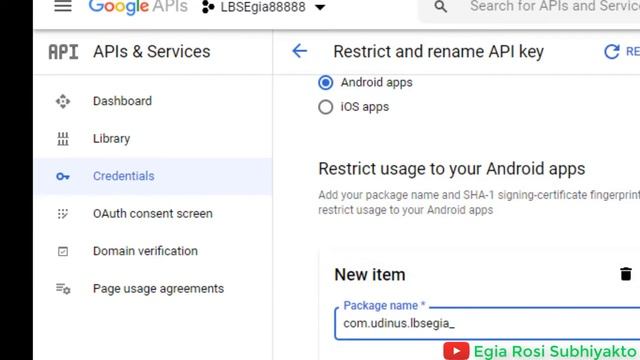Click the New item heading

[x=370, y=275]
